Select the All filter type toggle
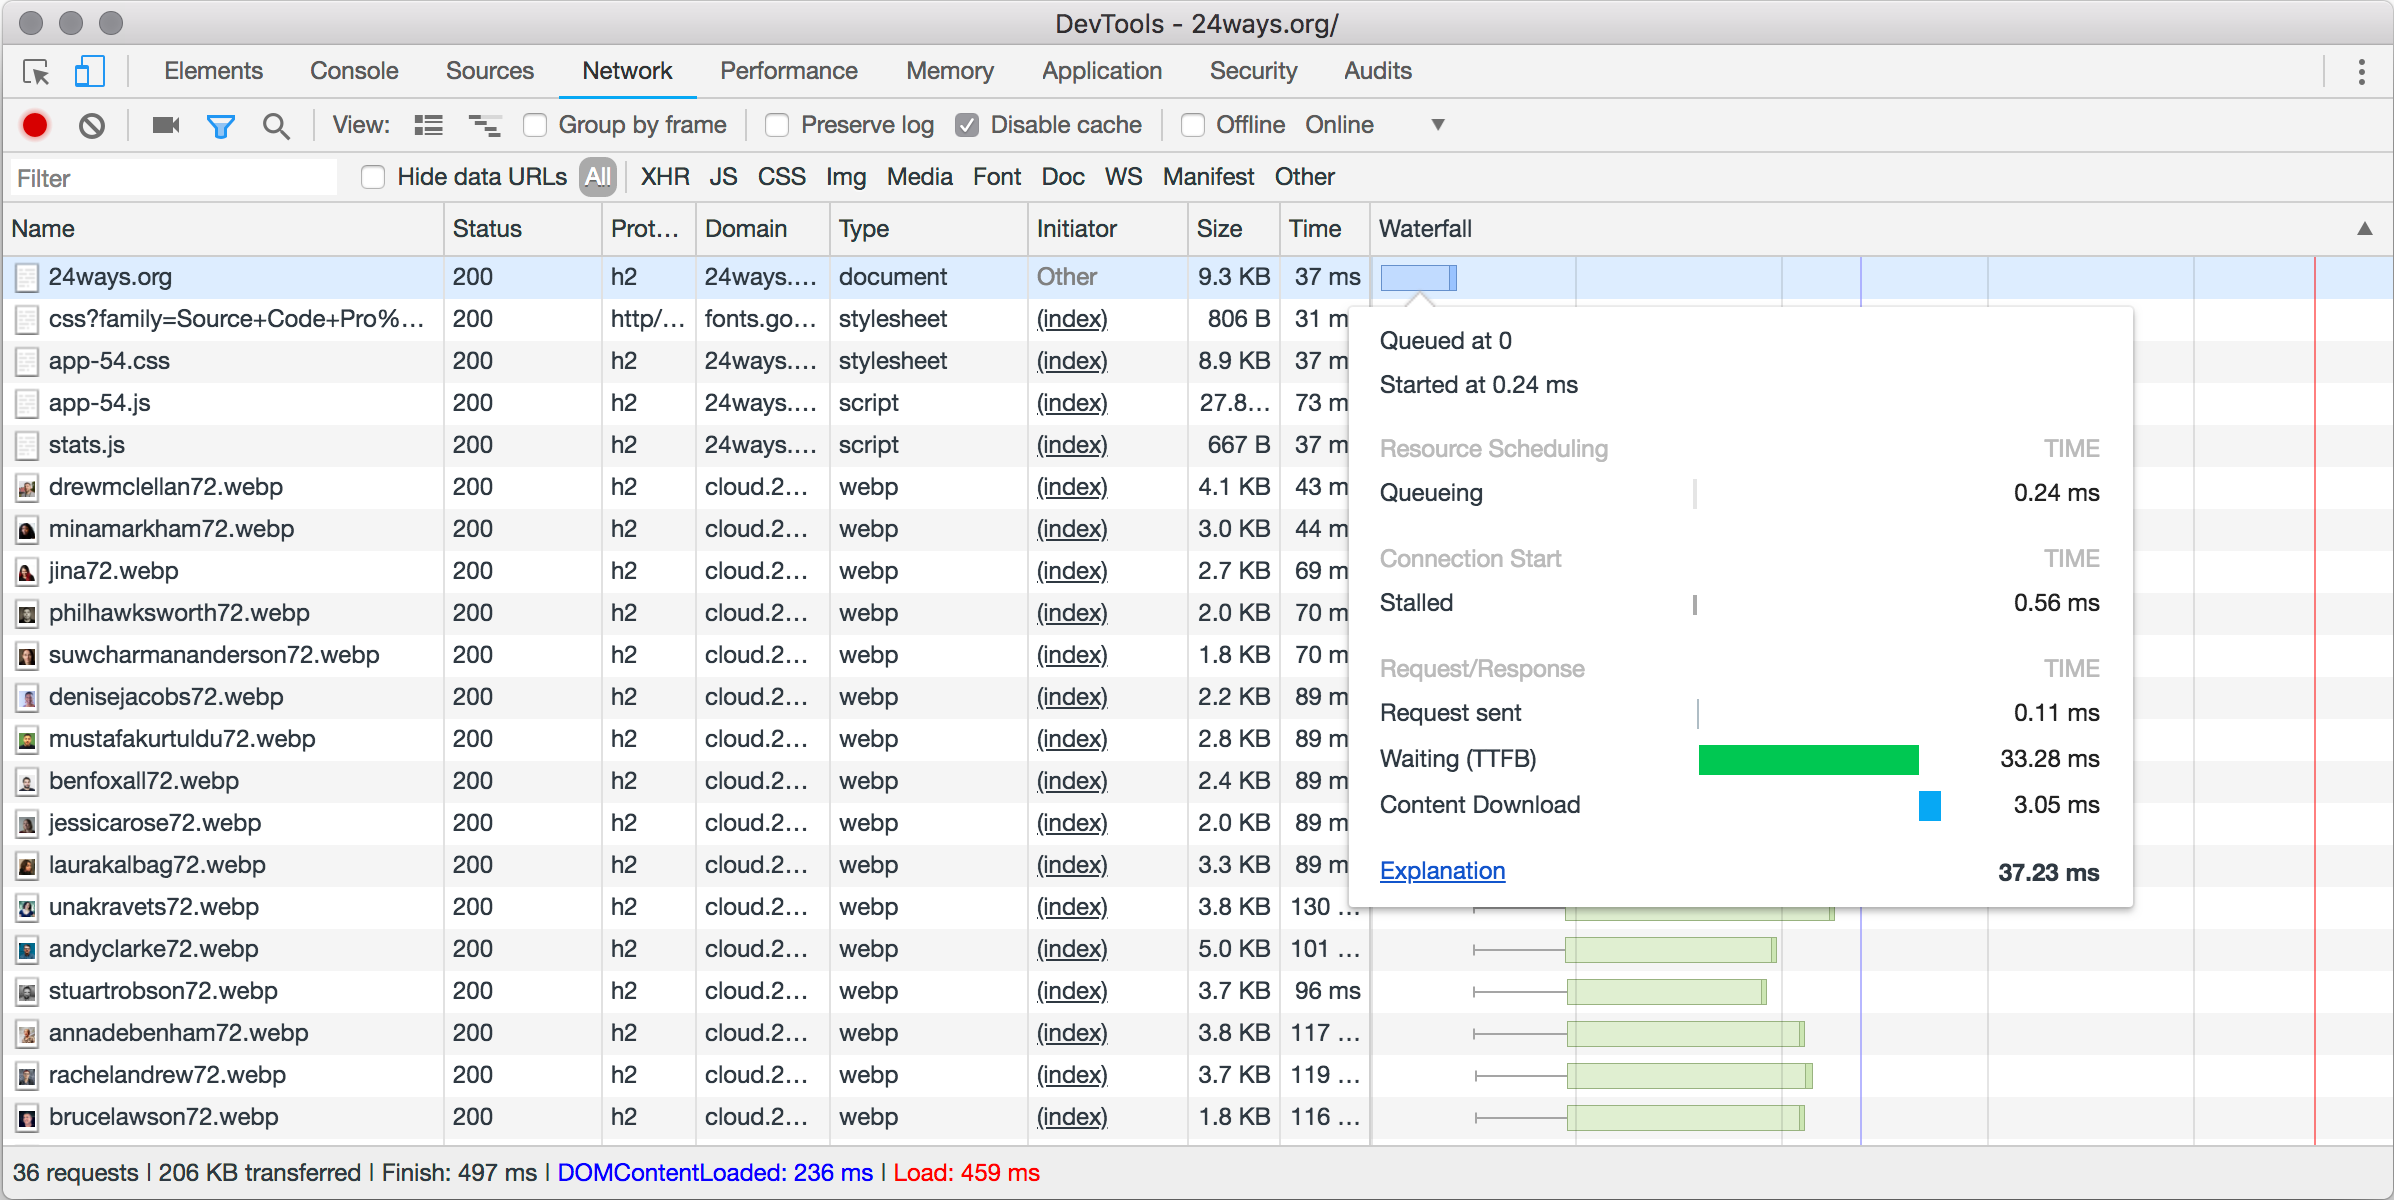The image size is (2394, 1200). [x=598, y=177]
